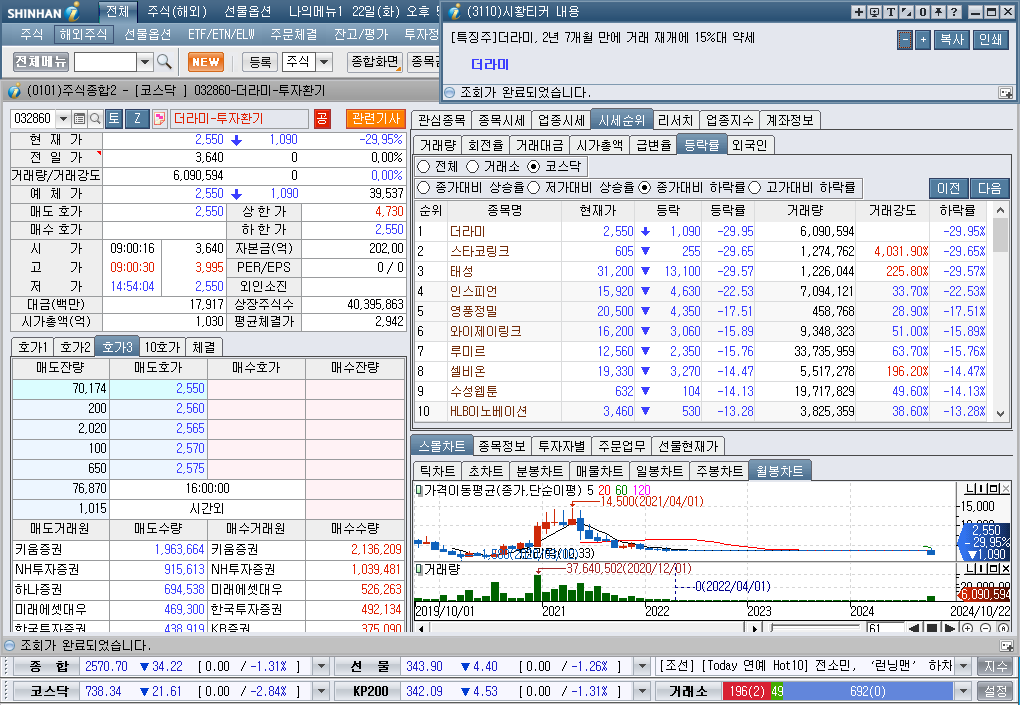Select the 전체 market radio button

point(423,166)
